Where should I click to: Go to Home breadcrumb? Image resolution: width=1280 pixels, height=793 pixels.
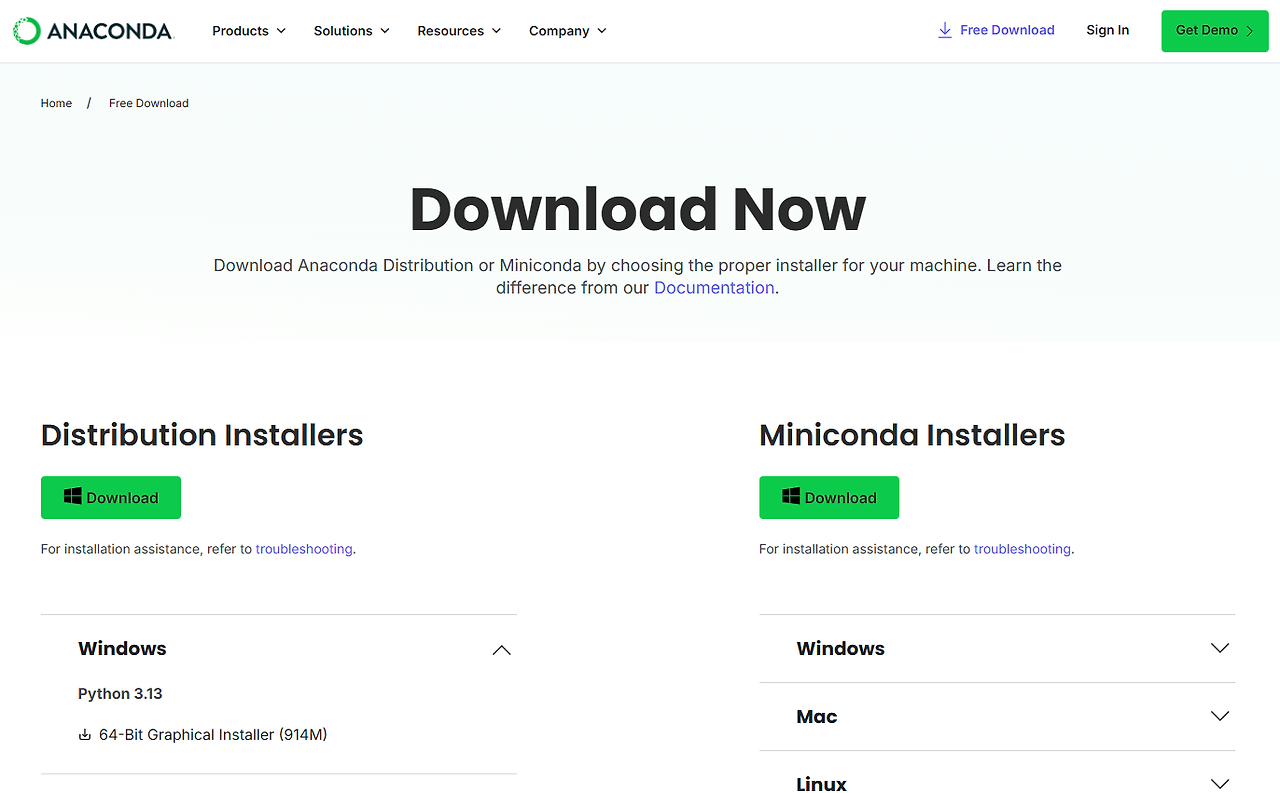click(56, 103)
